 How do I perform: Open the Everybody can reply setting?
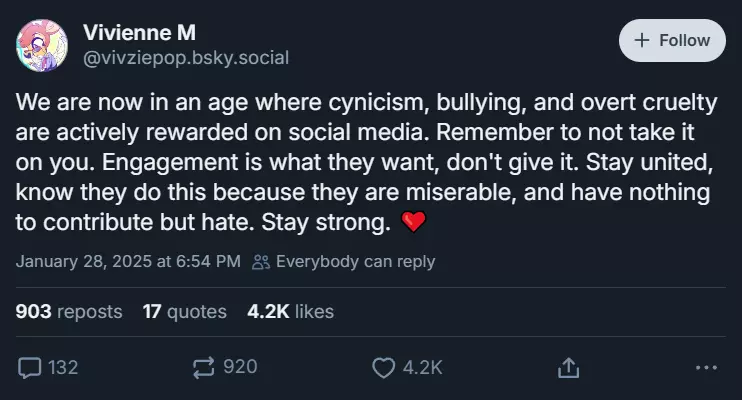[355, 262]
